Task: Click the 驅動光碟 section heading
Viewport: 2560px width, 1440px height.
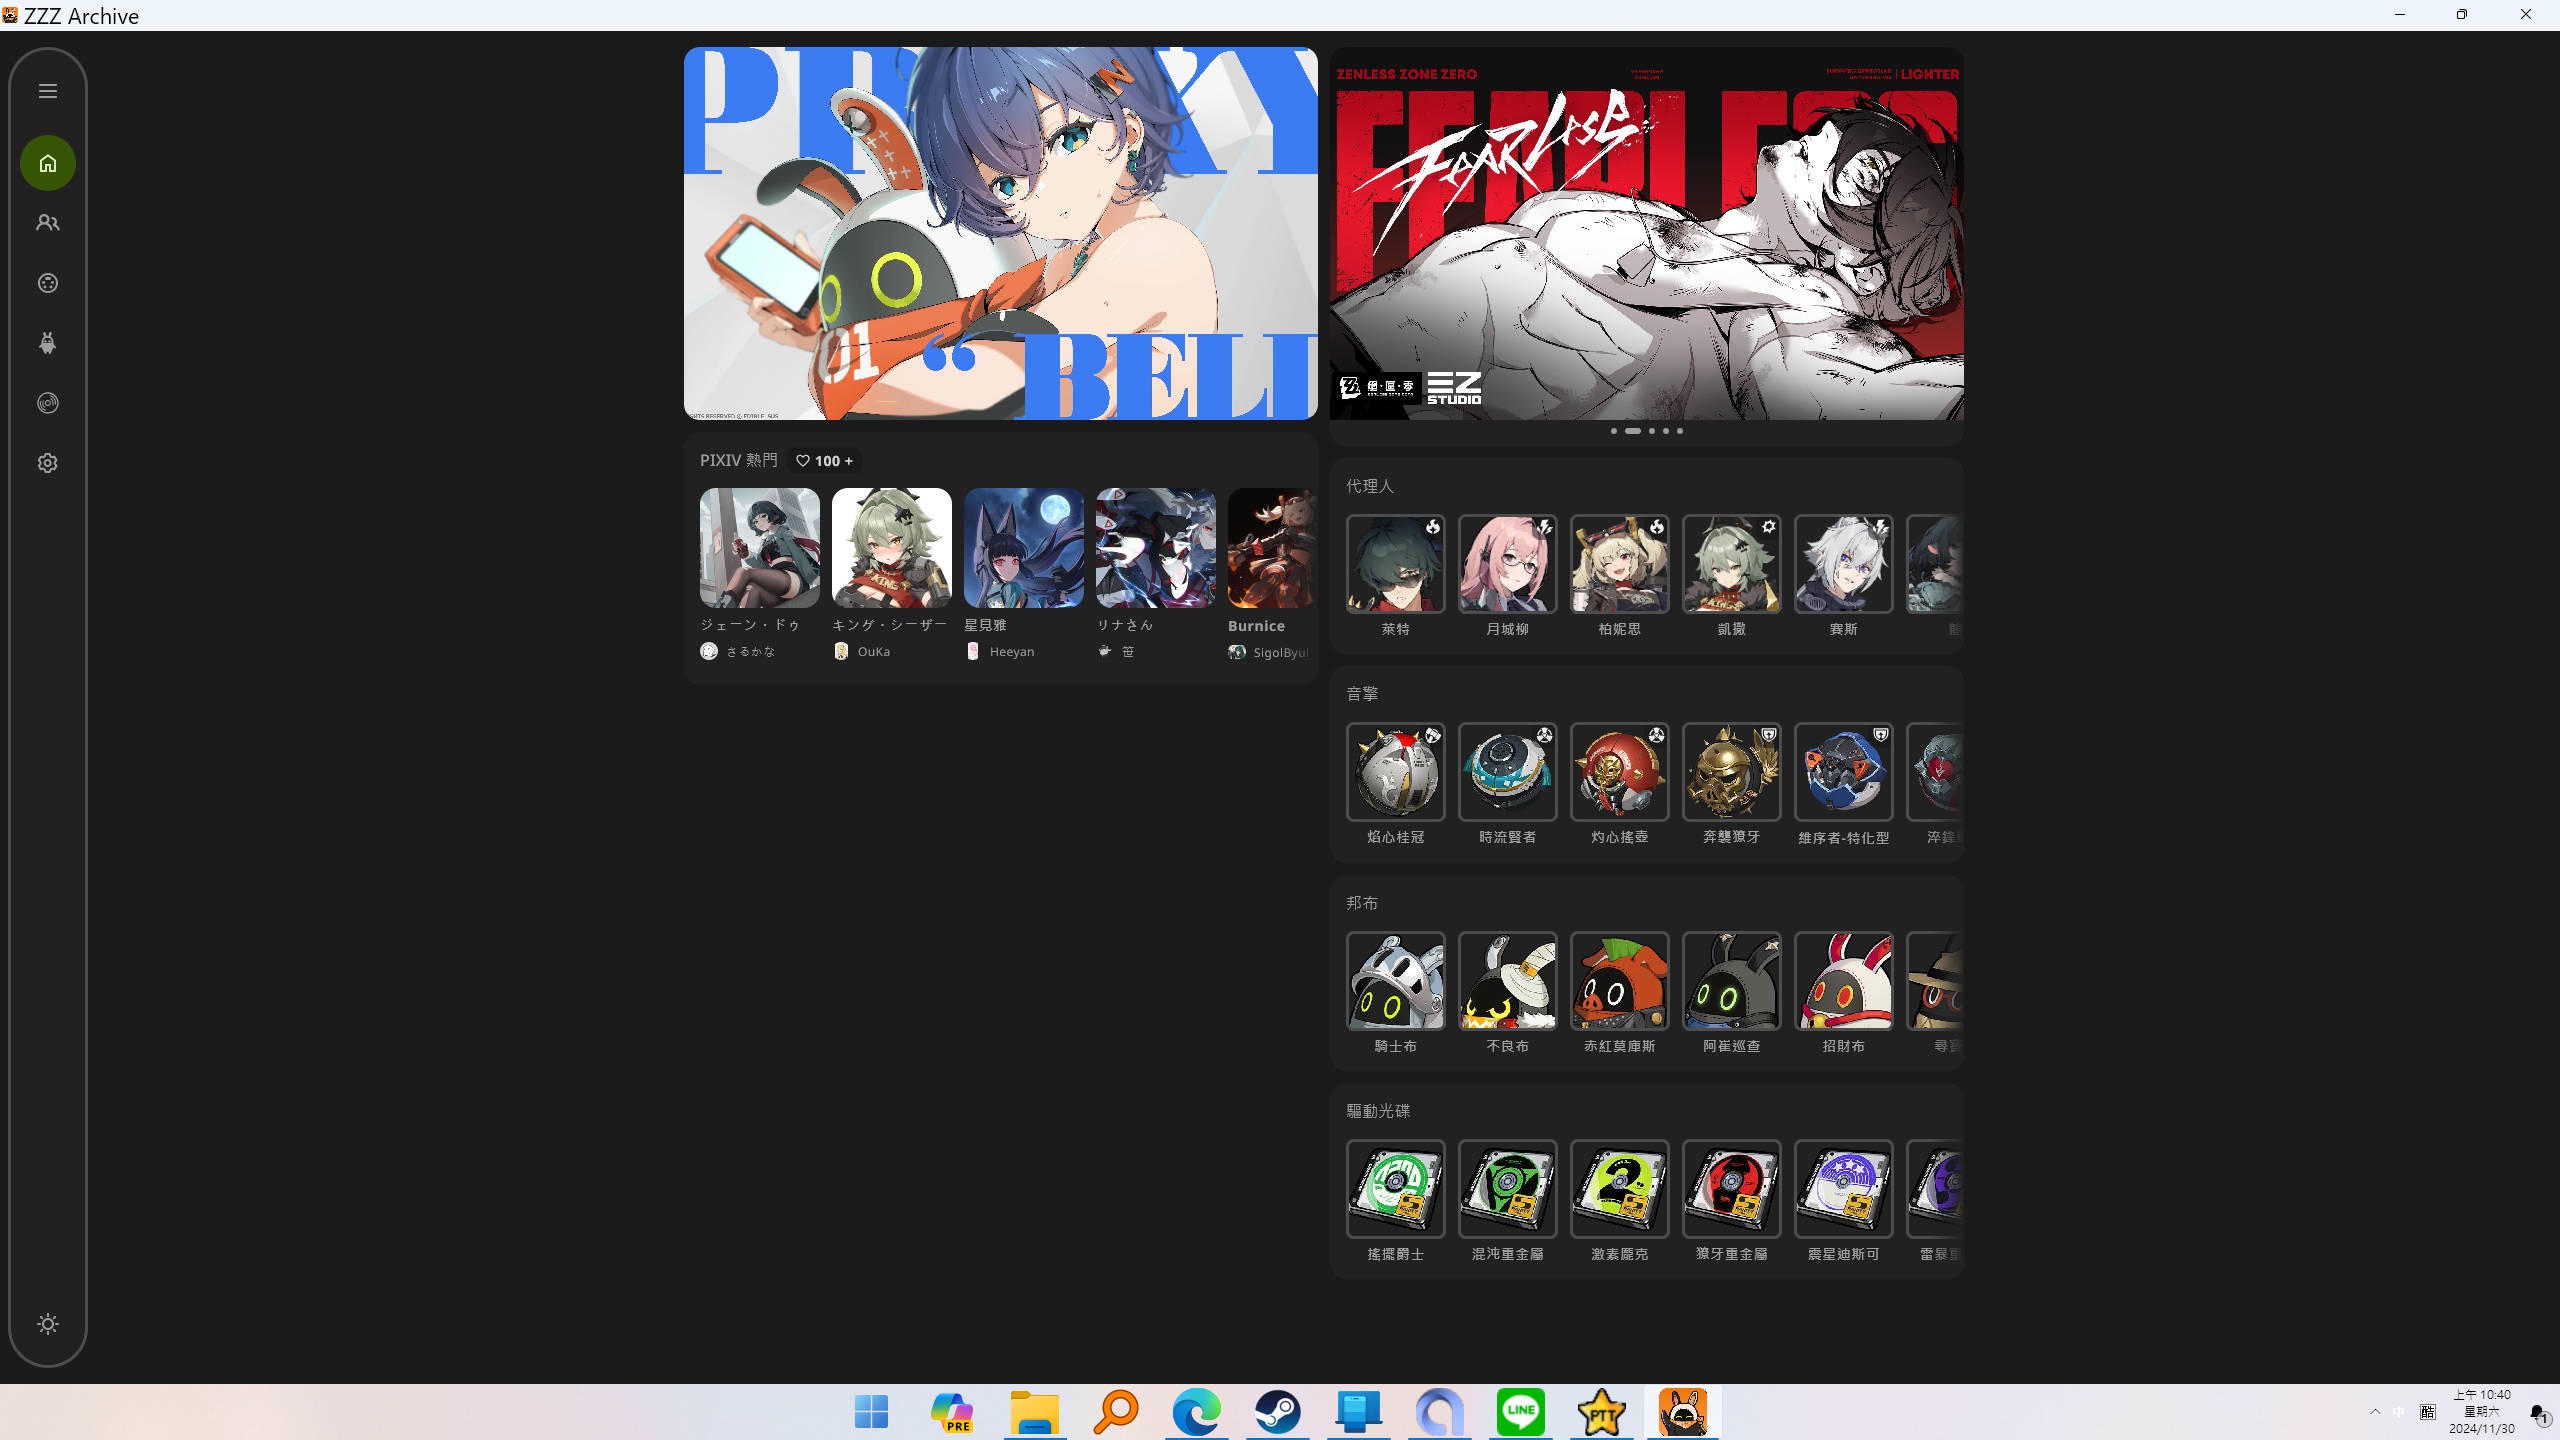Action: click(1378, 1111)
